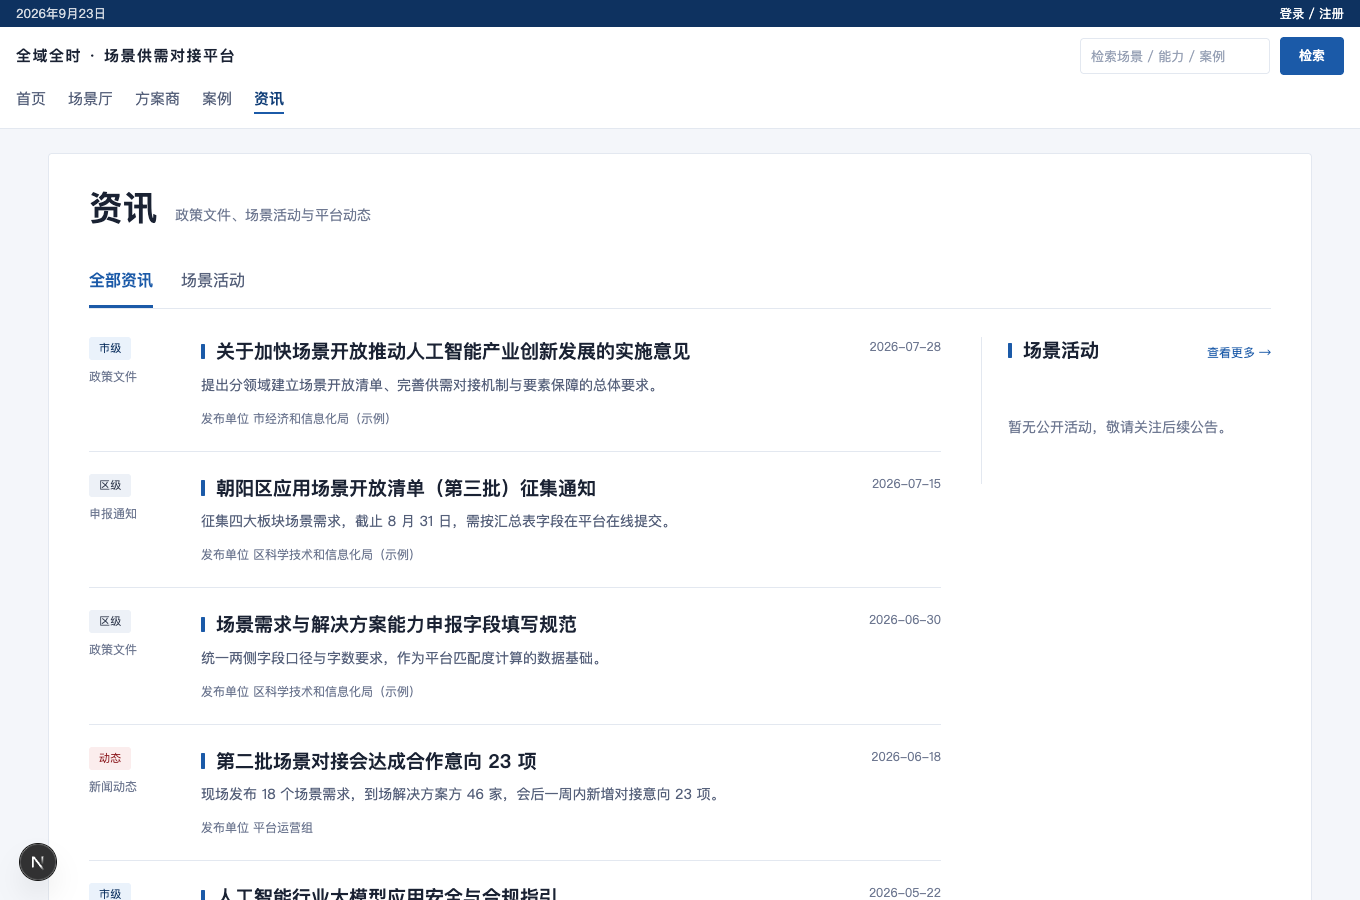1360x900 pixels.
Task: Switch to the 全部资讯 tab
Action: 121,281
